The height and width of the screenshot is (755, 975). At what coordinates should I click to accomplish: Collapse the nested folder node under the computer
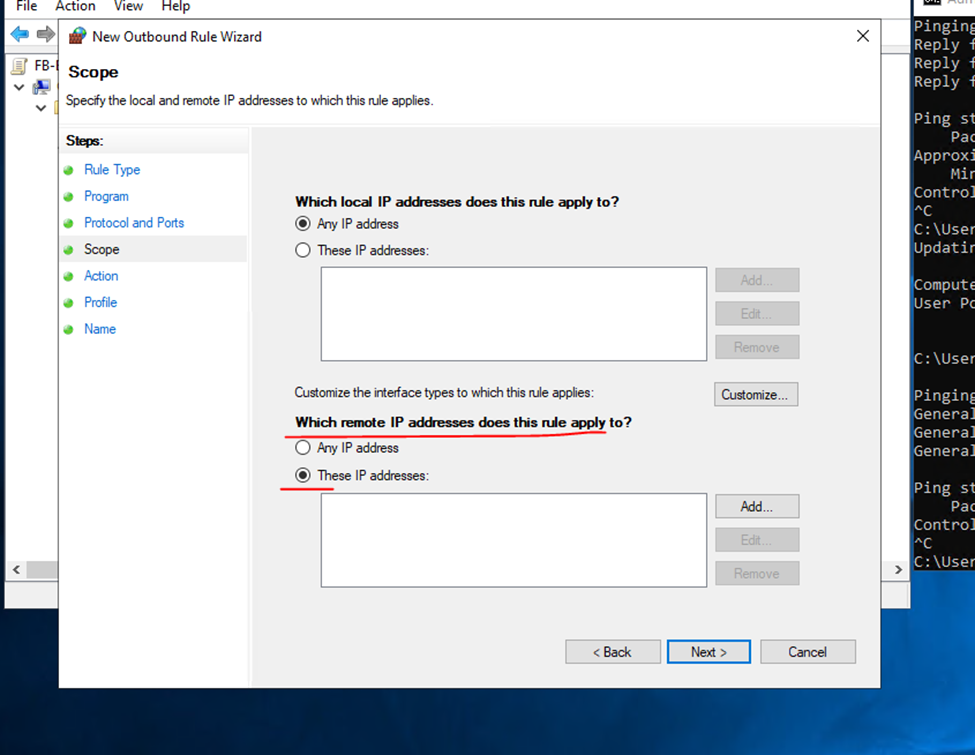[x=41, y=108]
